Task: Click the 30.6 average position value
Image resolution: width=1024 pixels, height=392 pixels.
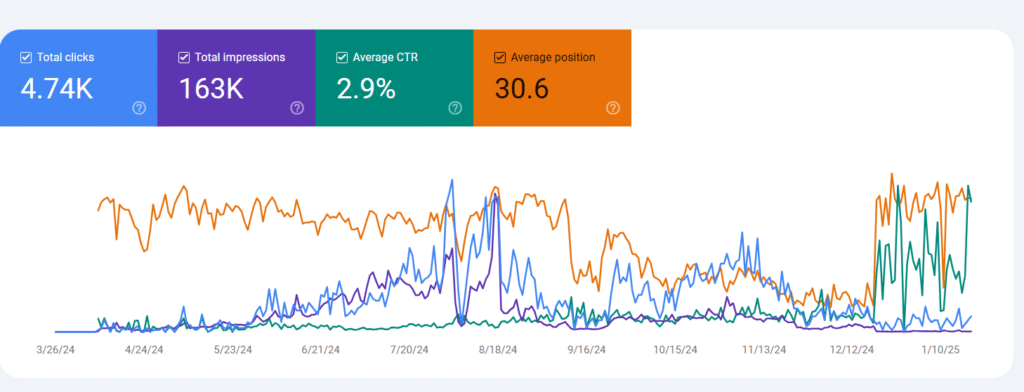Action: pos(522,89)
